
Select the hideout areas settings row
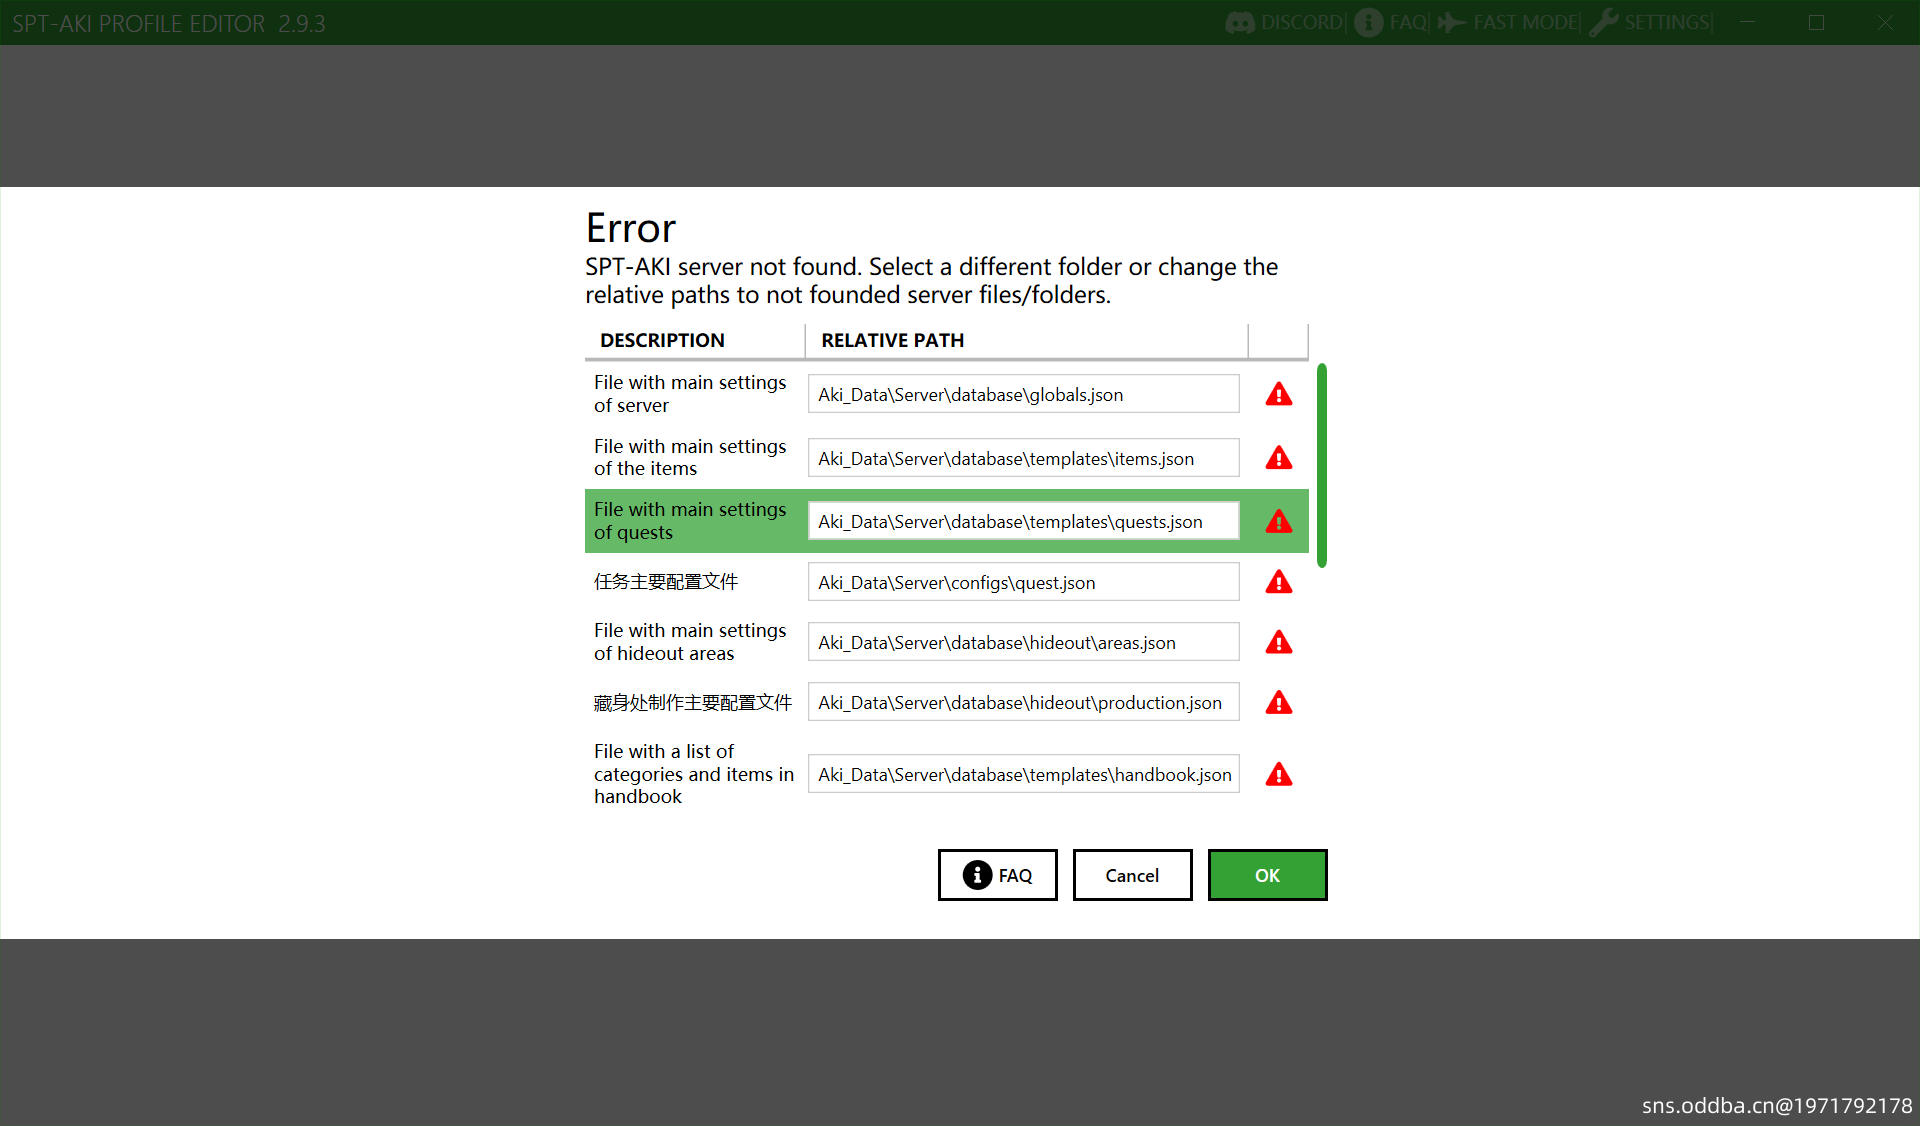690,642
